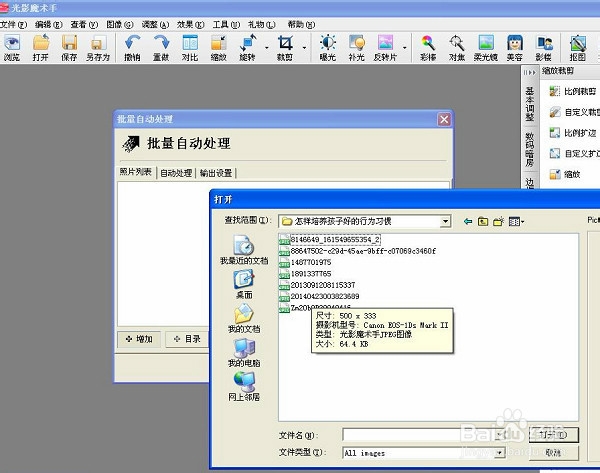
Task: Open the 帮助 menu
Action: 302,24
